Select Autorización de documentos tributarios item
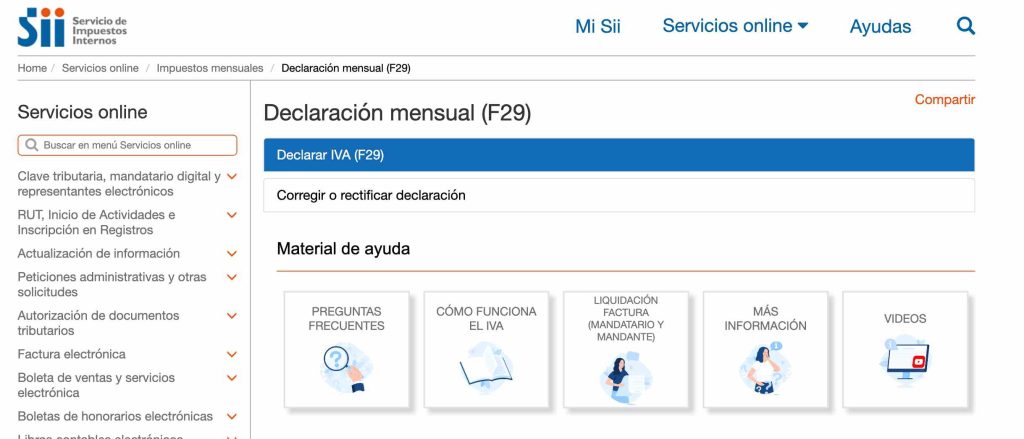The width and height of the screenshot is (1024, 439). click(98, 323)
